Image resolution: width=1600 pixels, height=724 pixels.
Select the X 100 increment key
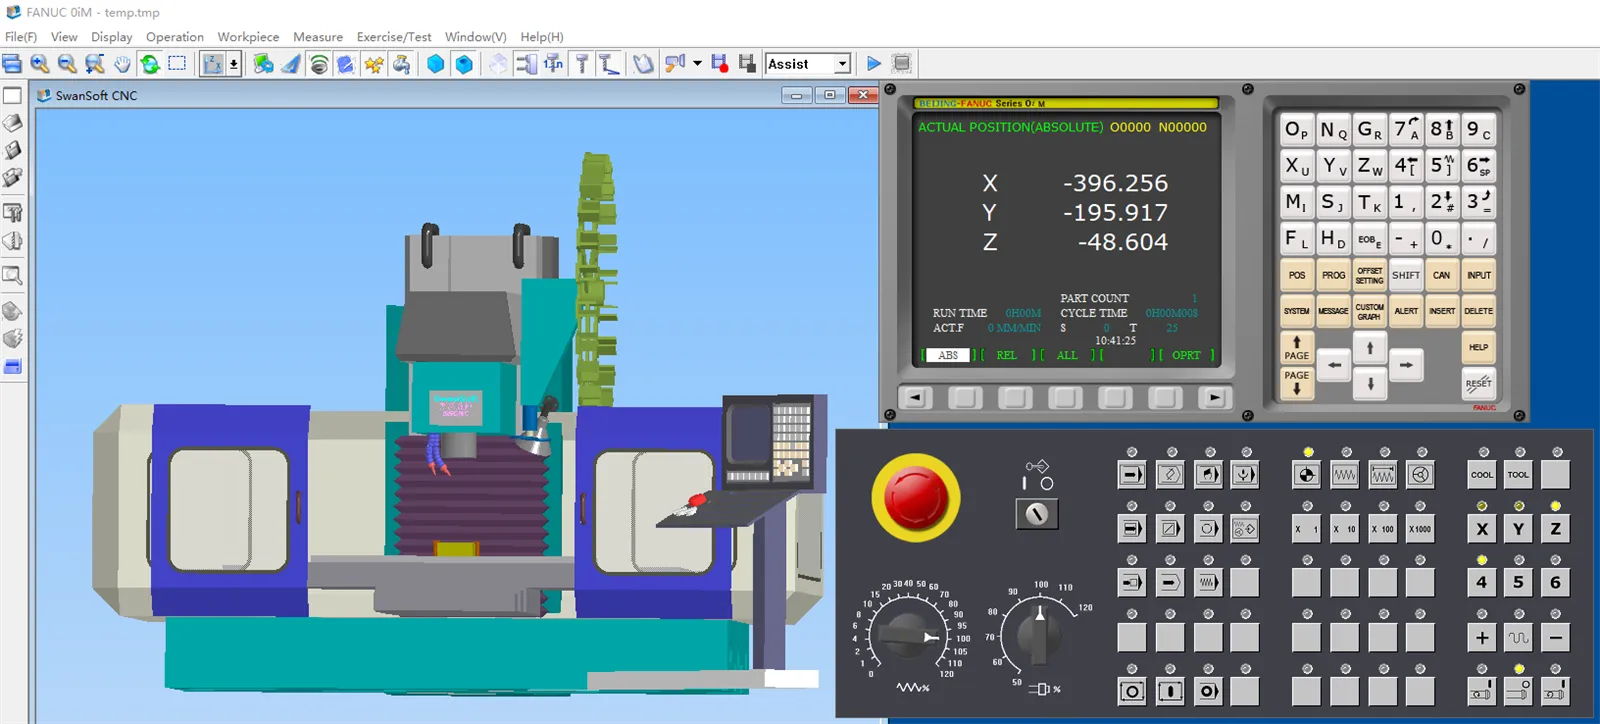(x=1383, y=529)
